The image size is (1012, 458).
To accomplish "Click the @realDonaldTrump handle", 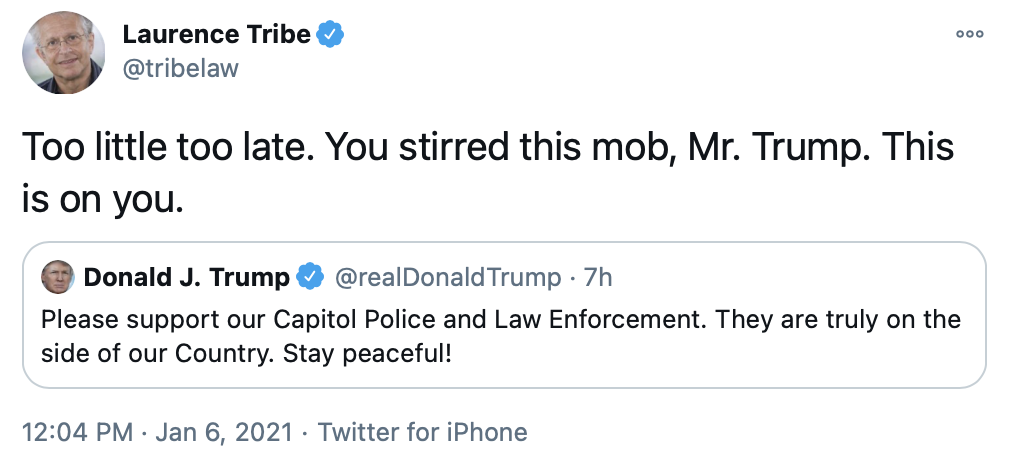I will [445, 277].
